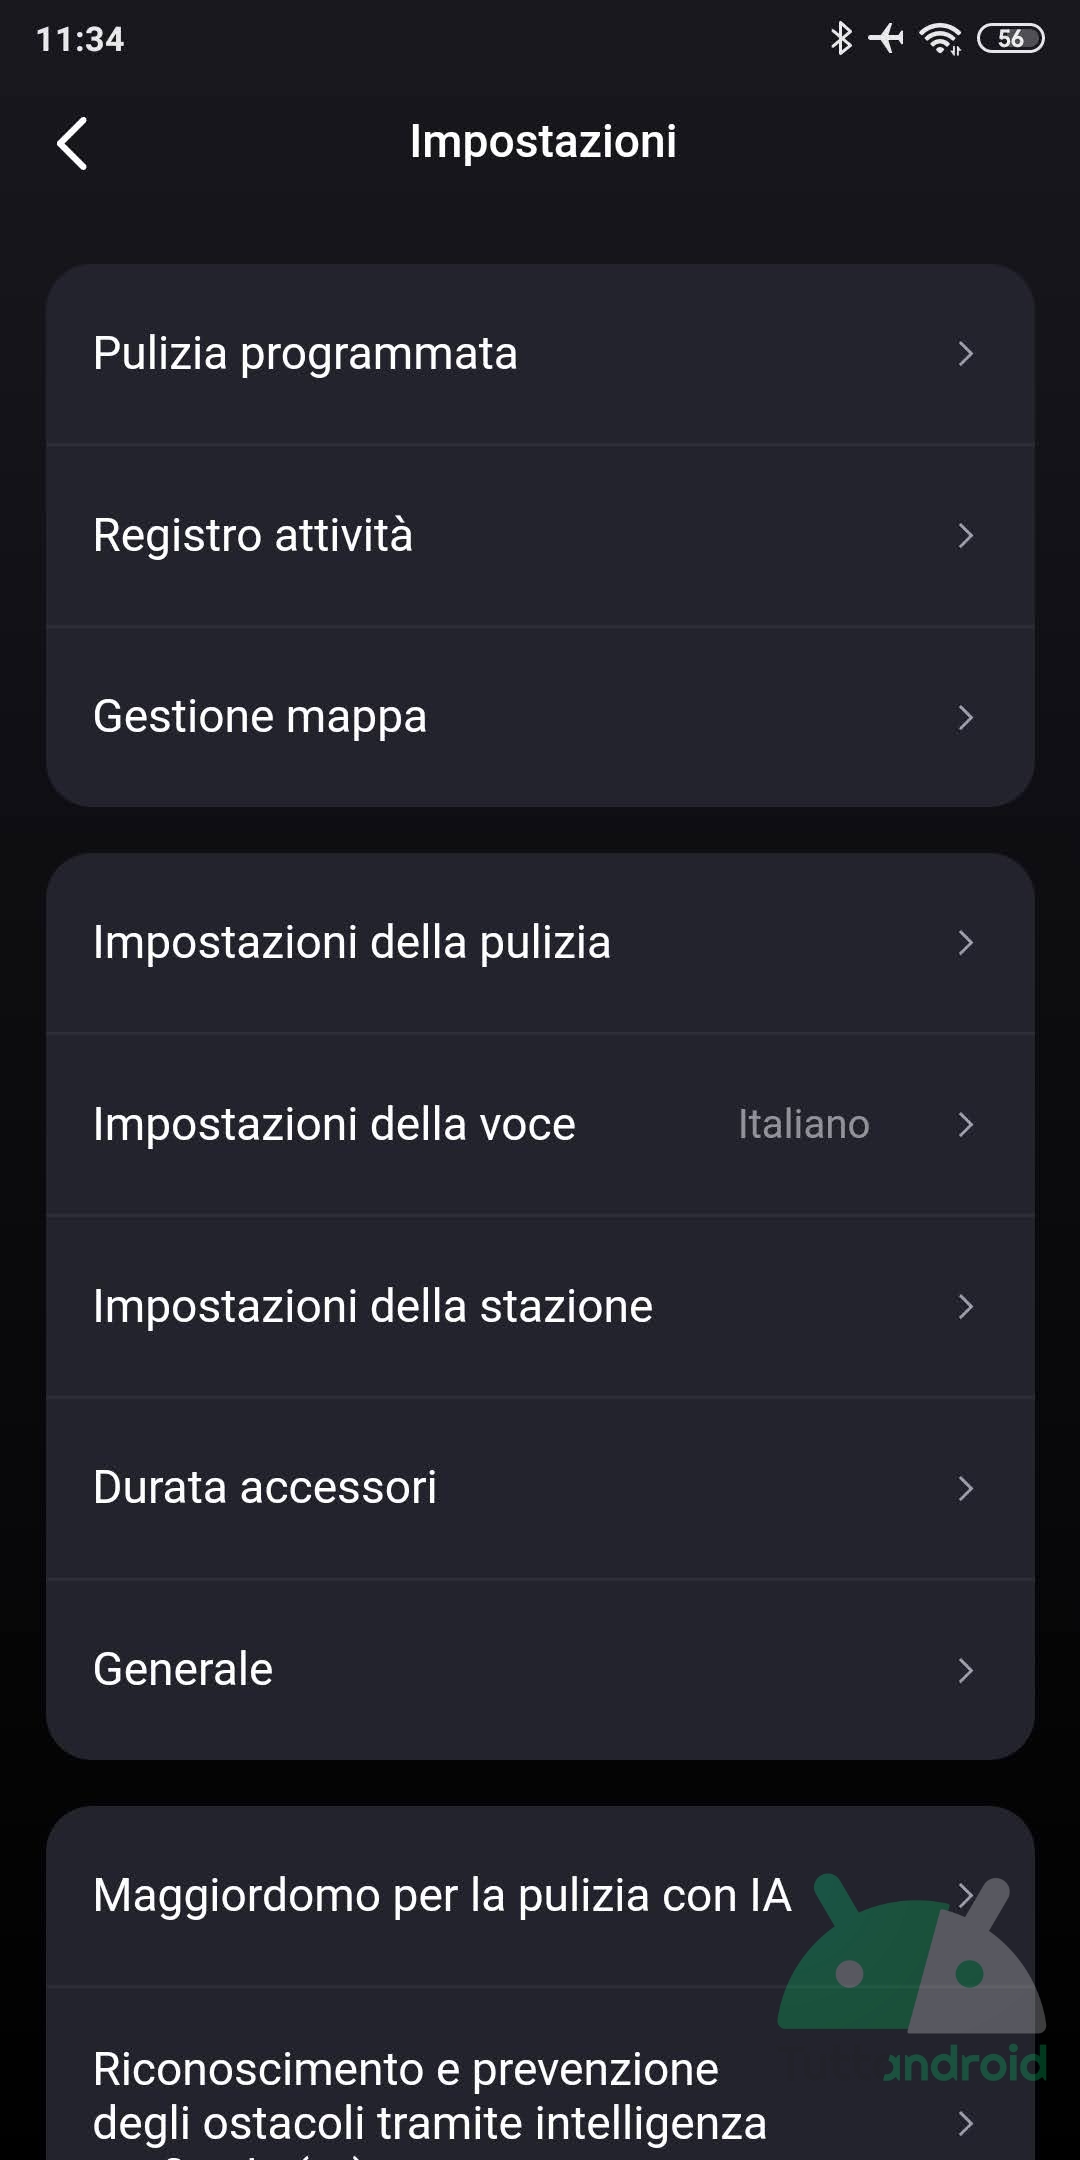1080x2160 pixels.
Task: Expand chevron next to Pulizia programmata
Action: [x=965, y=354]
